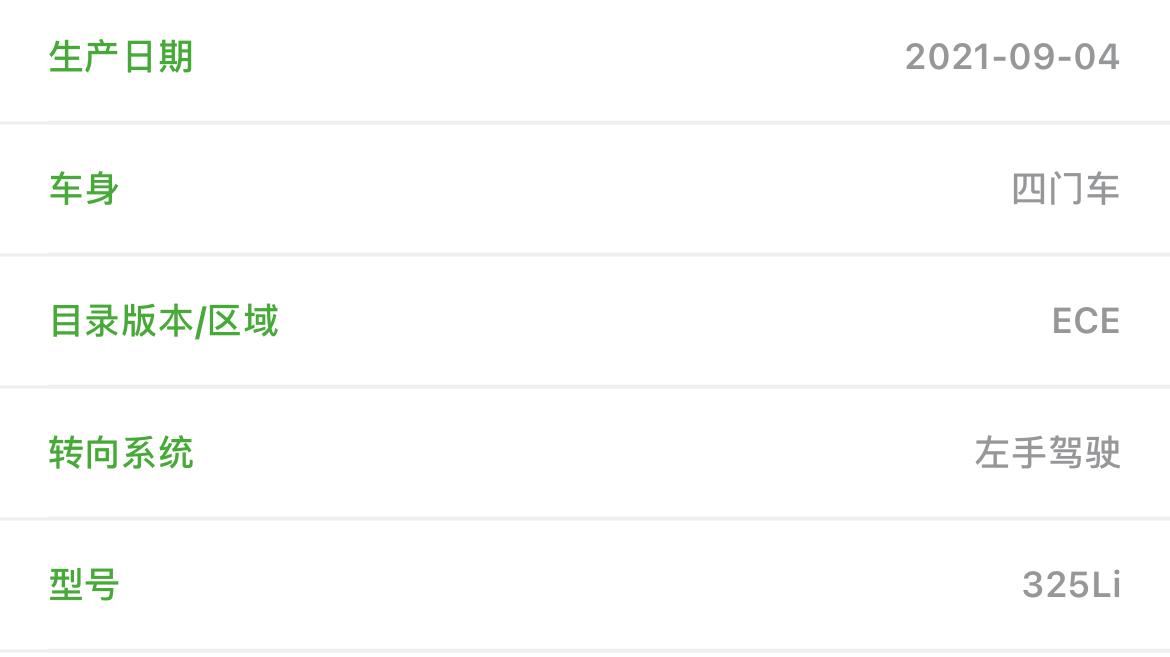Tap the 车身 label
Image resolution: width=1170 pixels, height=657 pixels.
pyautogui.click(x=84, y=189)
